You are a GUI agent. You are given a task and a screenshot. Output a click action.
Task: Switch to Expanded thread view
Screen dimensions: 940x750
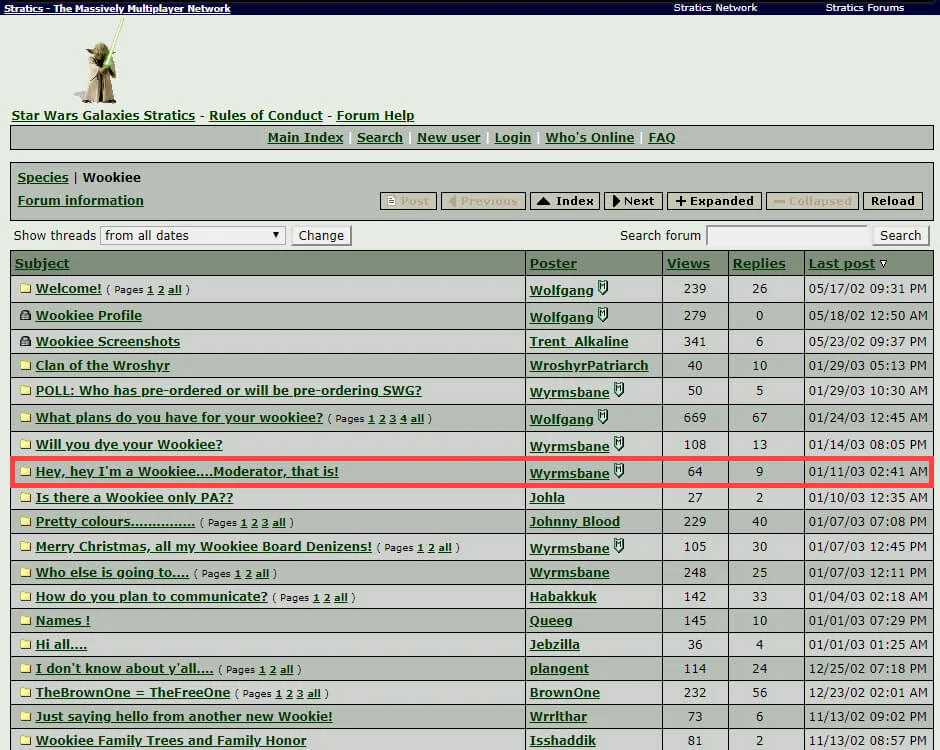coord(714,201)
